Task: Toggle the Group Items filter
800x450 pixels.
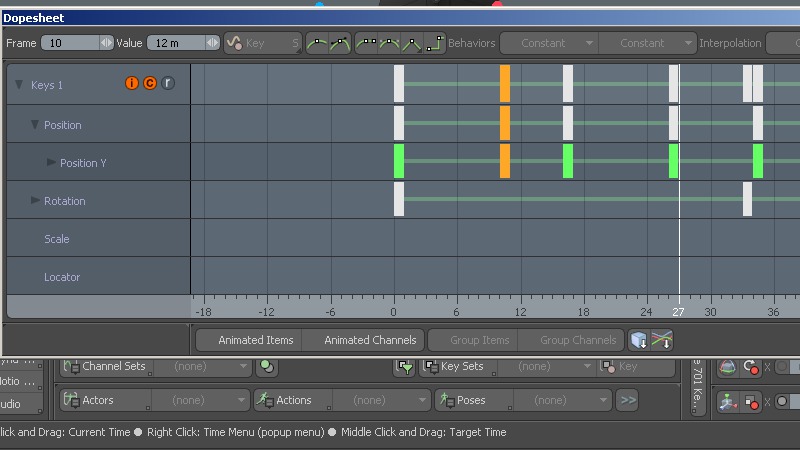Action: [479, 340]
